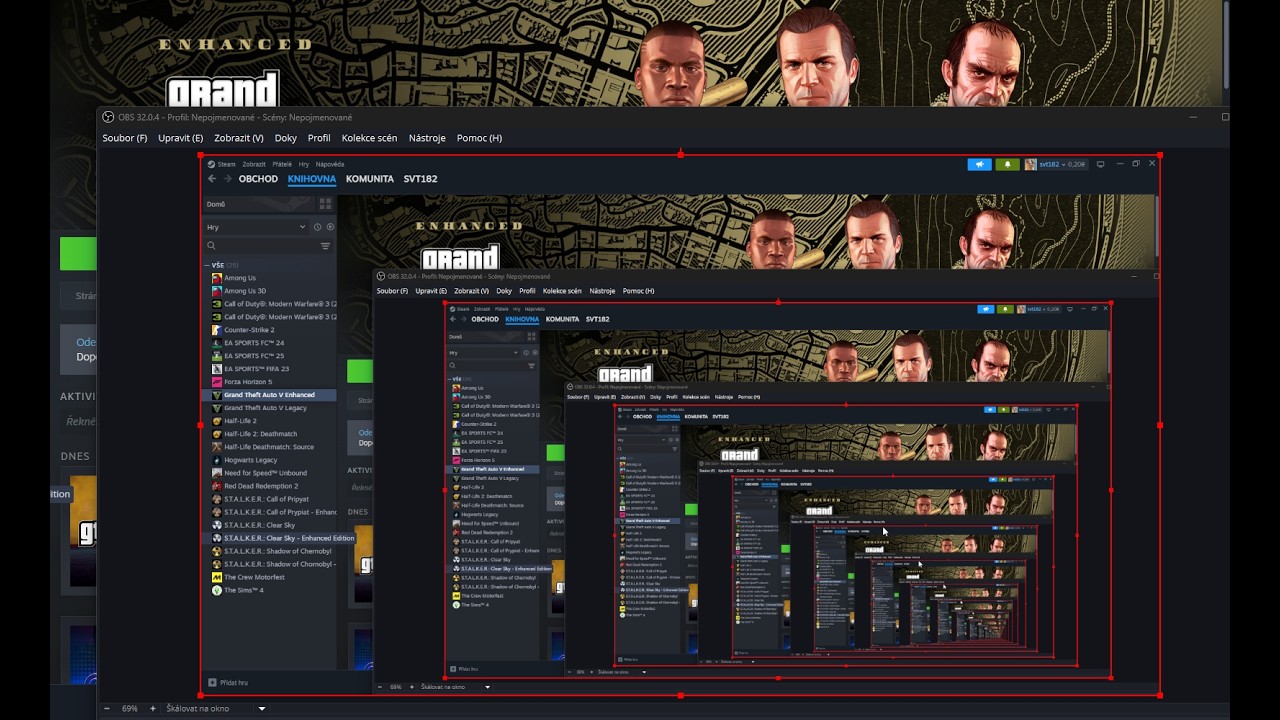Click the yellow Crew Motorfest game icon in the largest Steam library list
1280x720 pixels.
pyautogui.click(x=217, y=577)
